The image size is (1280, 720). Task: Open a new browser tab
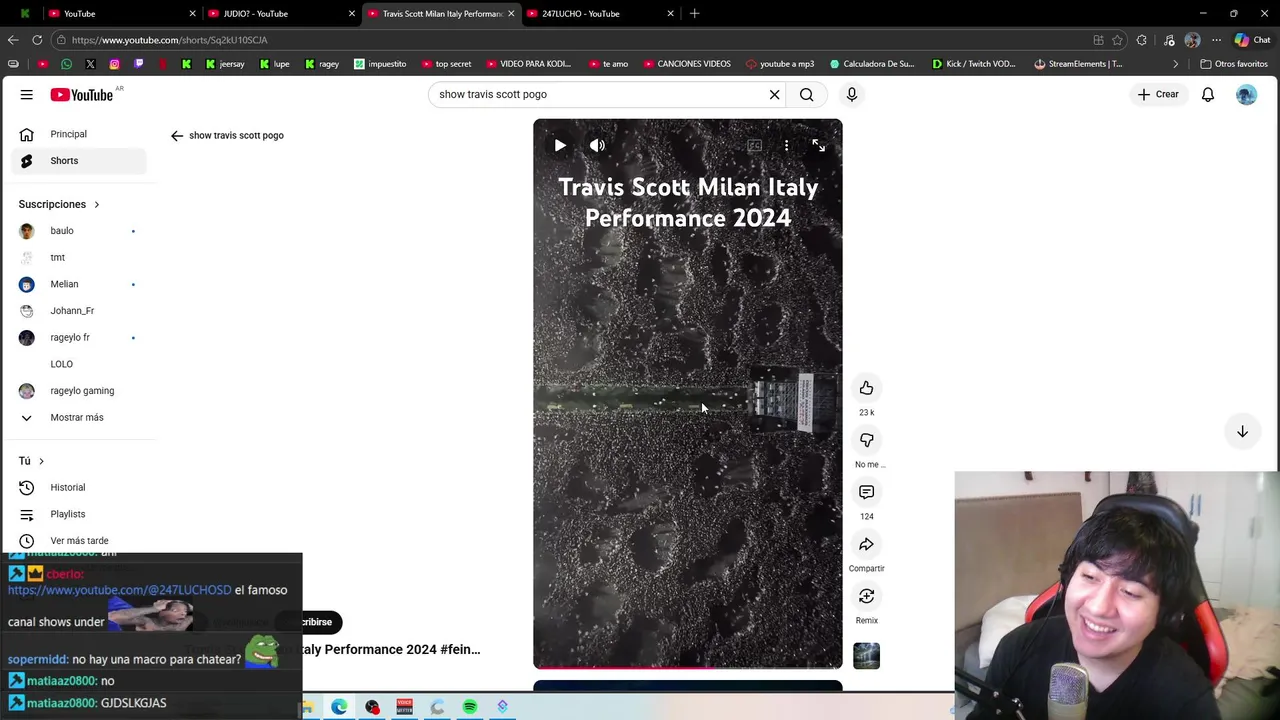click(x=694, y=13)
